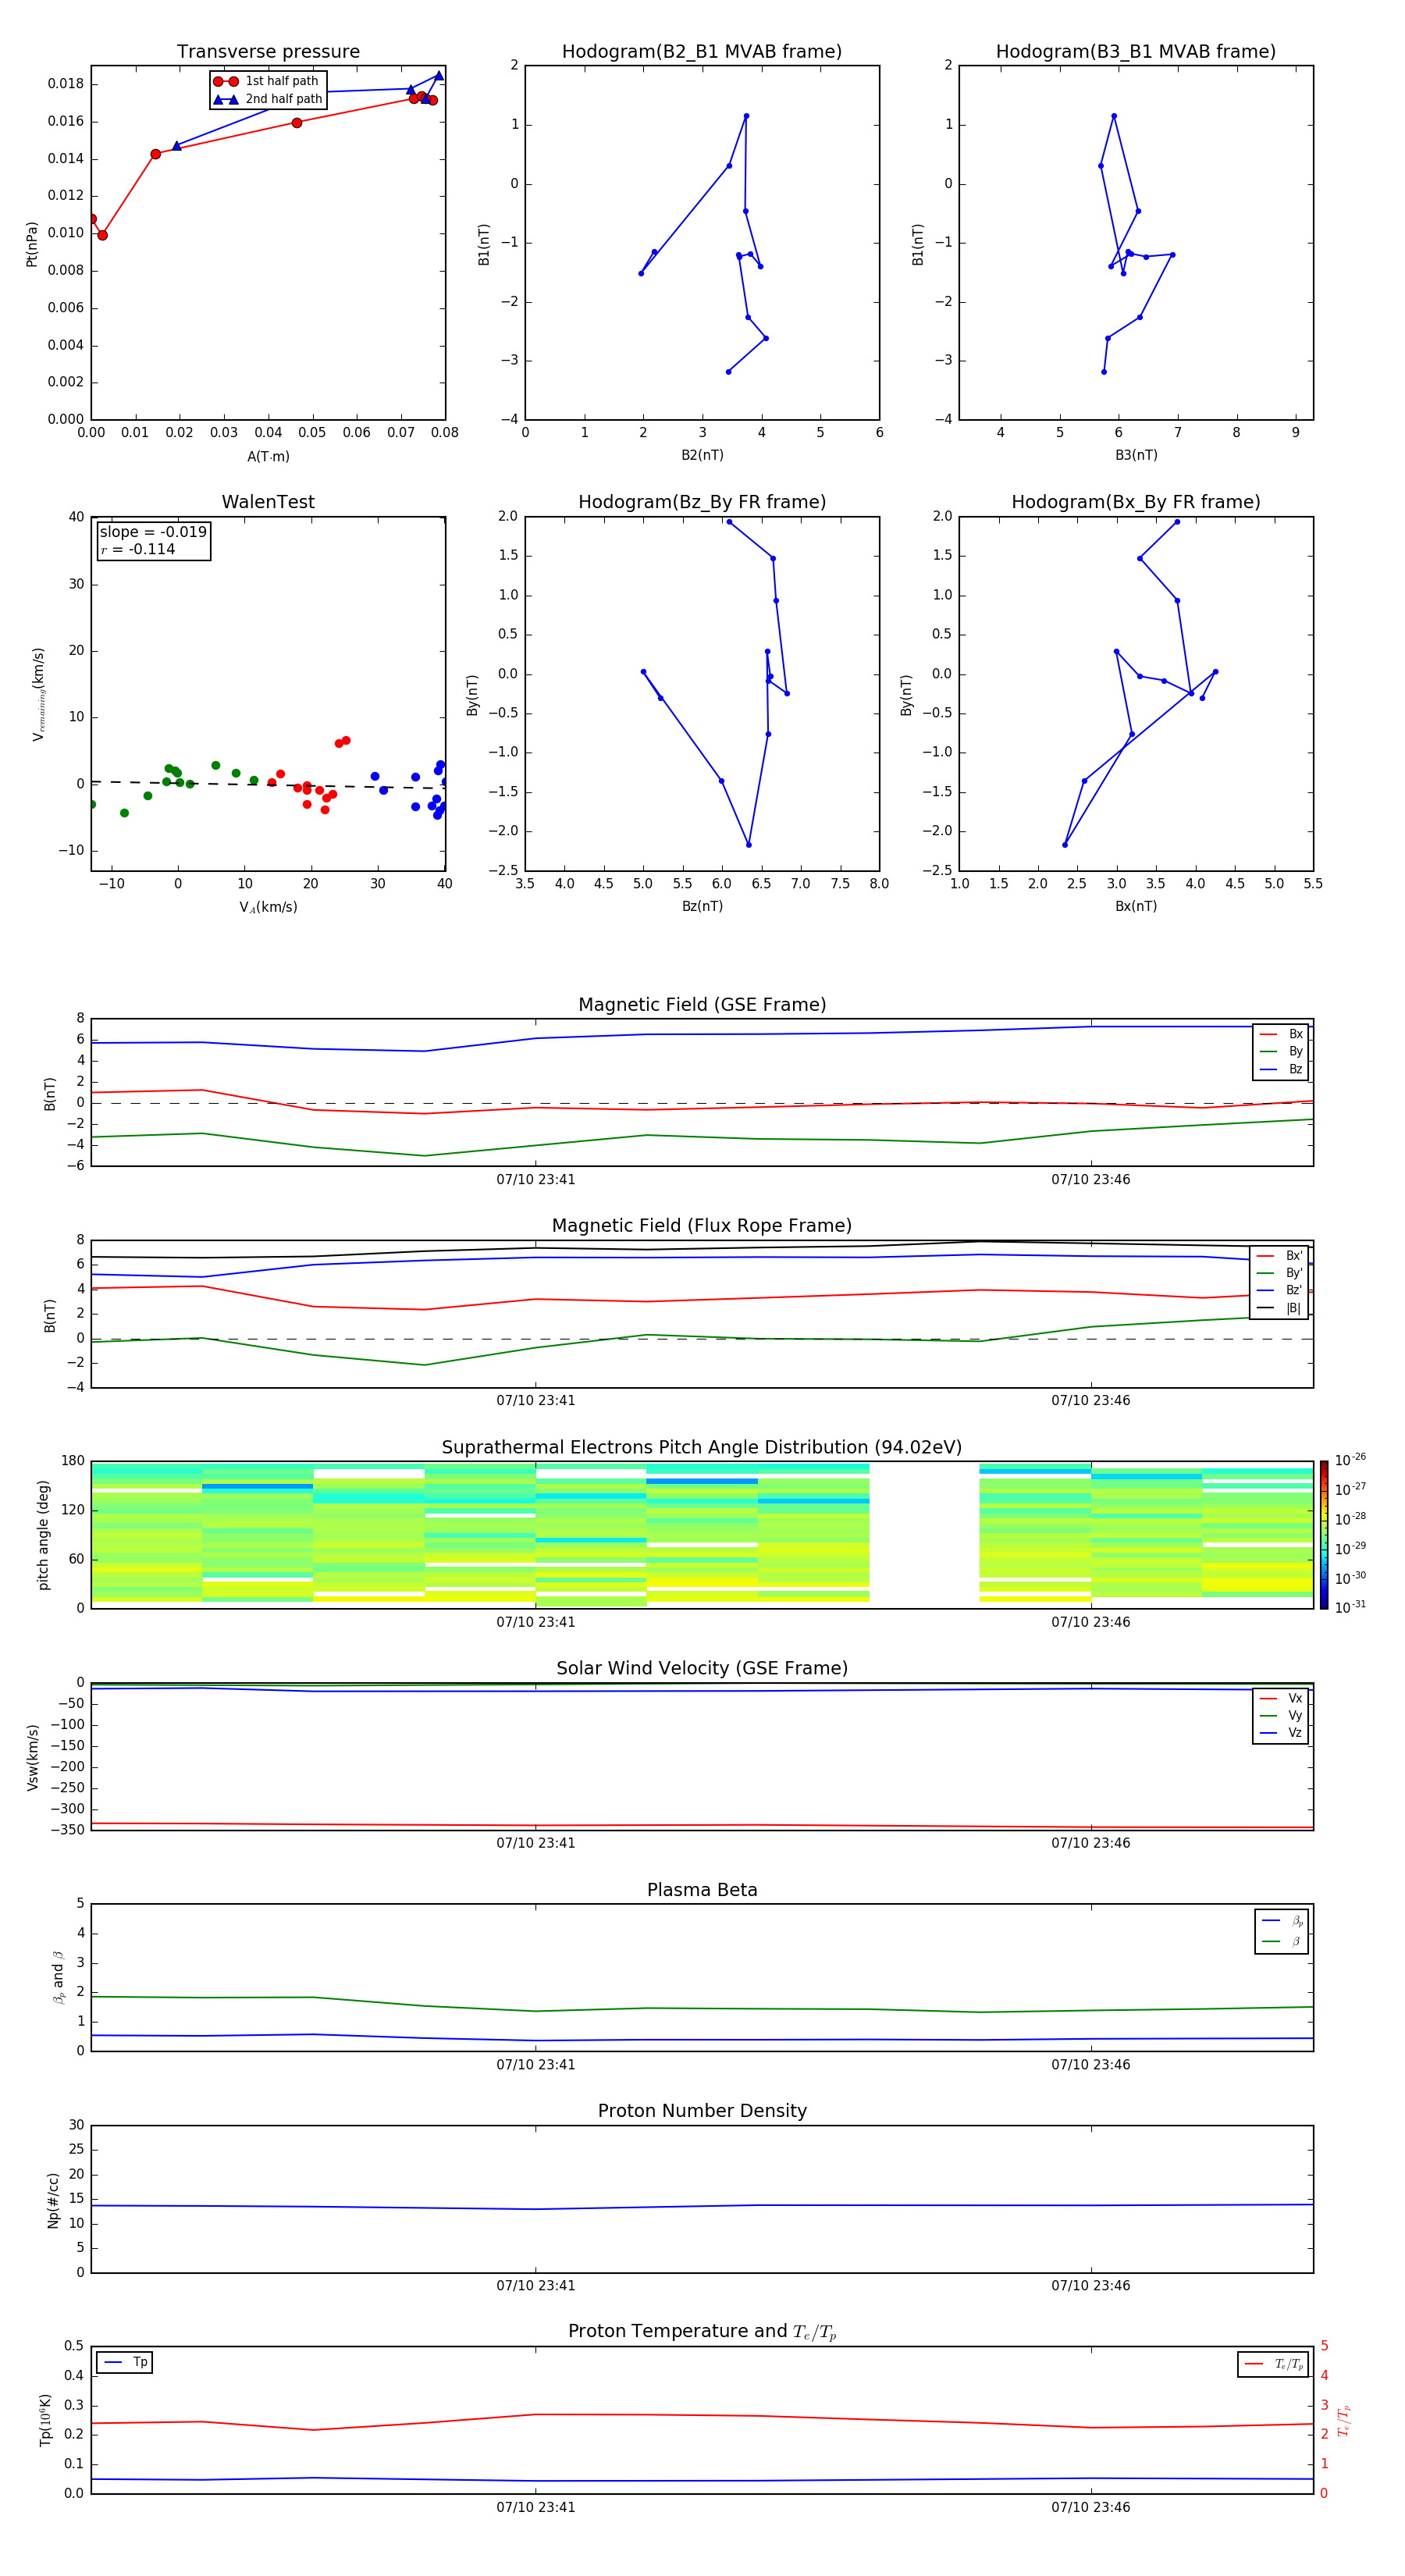Select the 'Vz' legend entry
The image size is (1405, 2576).
(x=1281, y=1732)
